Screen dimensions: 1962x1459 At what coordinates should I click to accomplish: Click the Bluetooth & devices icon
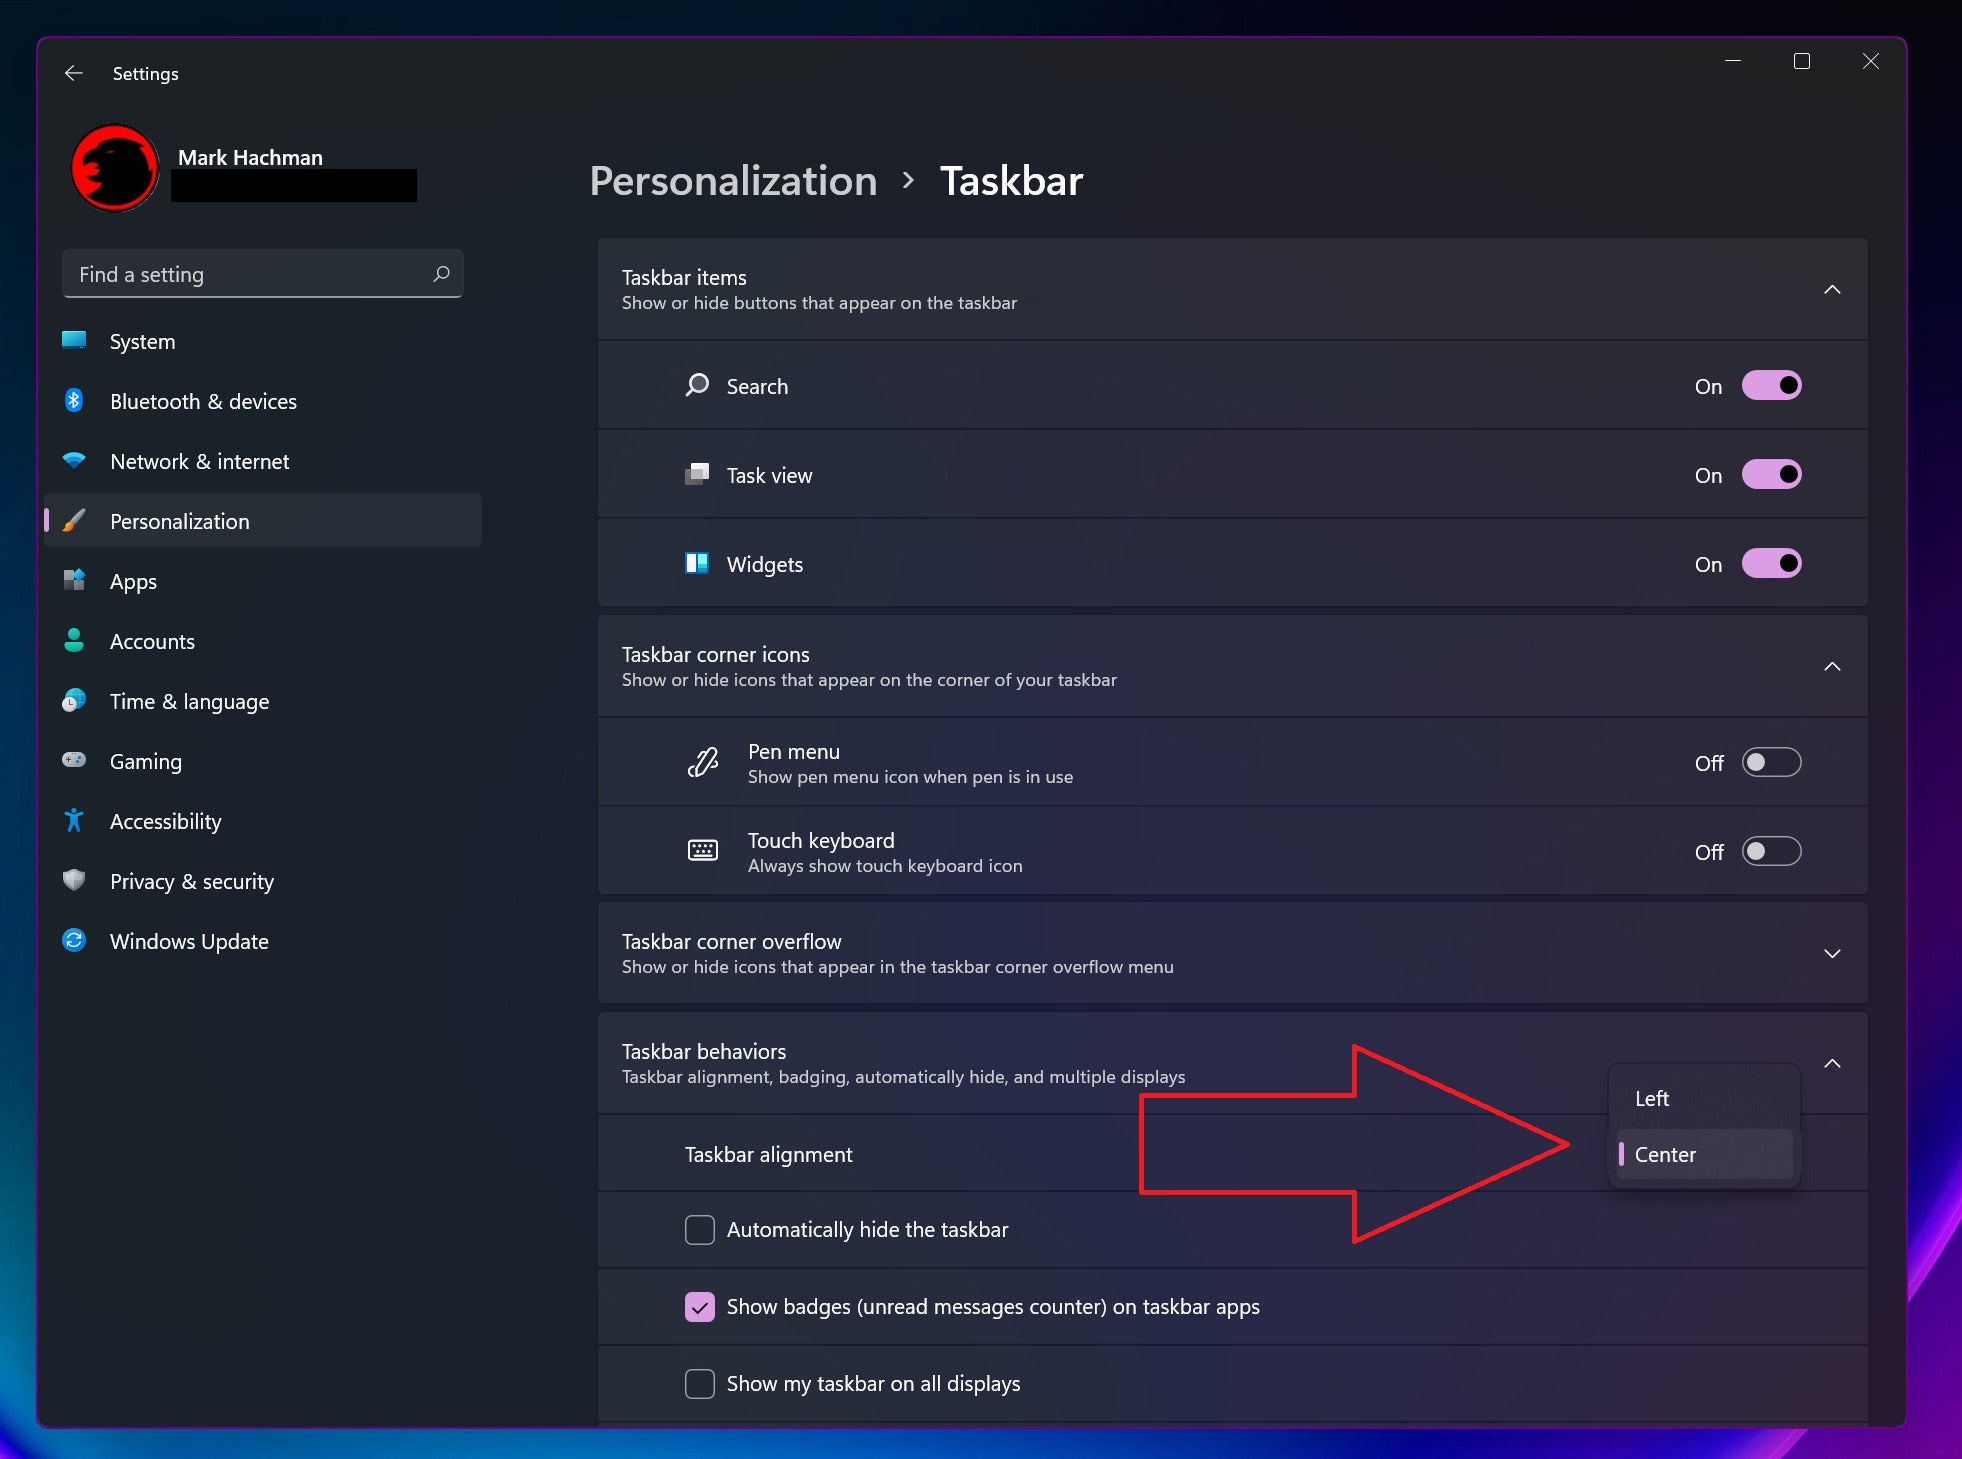[x=72, y=402]
